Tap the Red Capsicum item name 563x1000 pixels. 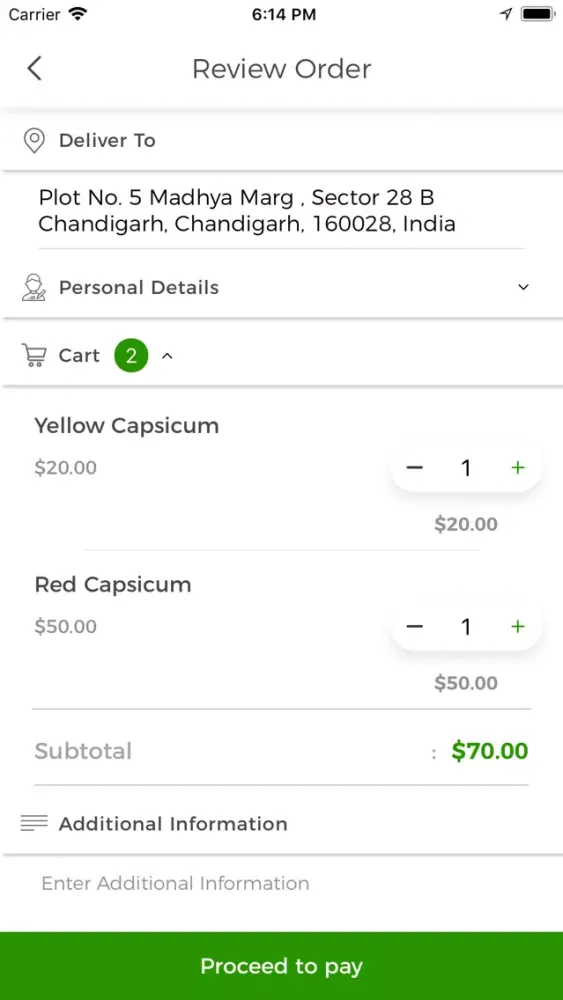point(113,585)
